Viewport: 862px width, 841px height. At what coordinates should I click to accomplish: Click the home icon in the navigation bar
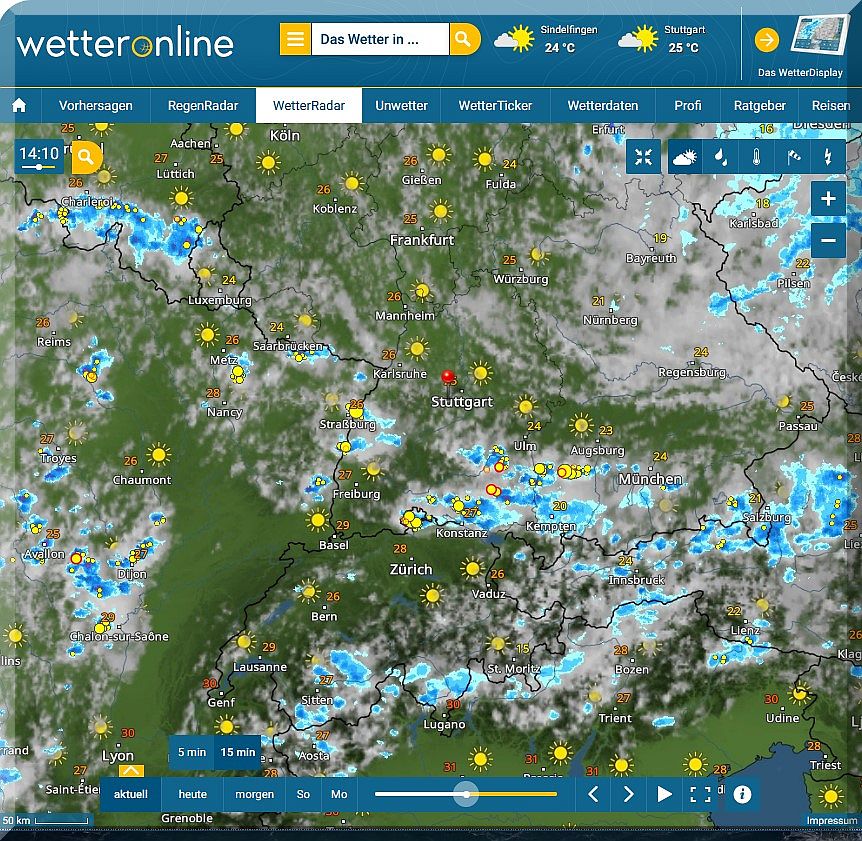pyautogui.click(x=19, y=106)
